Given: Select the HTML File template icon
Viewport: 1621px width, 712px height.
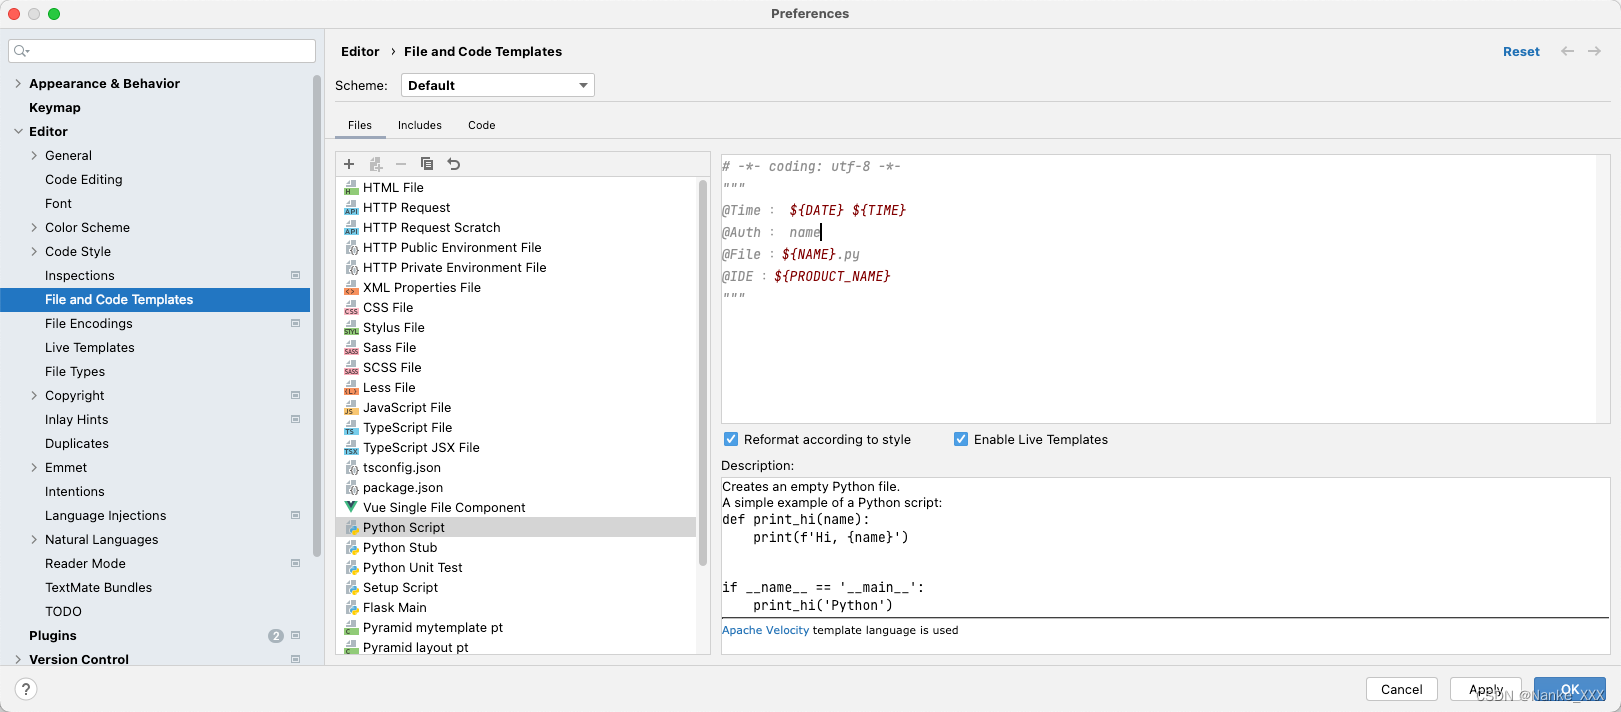Looking at the screenshot, I should pyautogui.click(x=351, y=188).
